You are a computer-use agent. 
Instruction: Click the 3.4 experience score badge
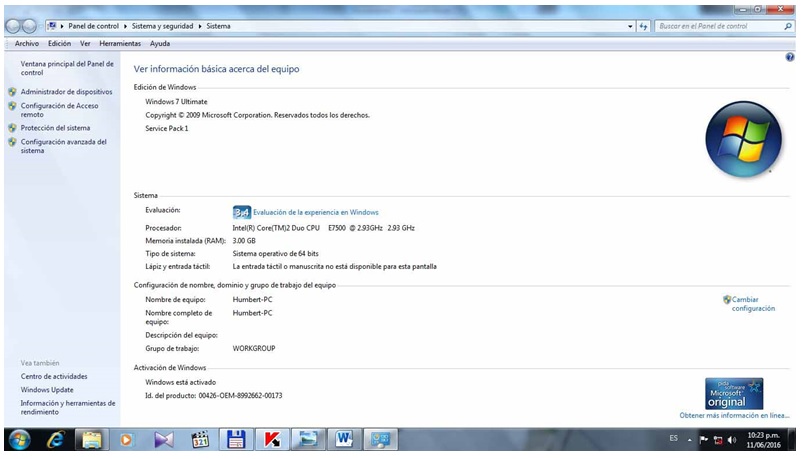point(242,212)
